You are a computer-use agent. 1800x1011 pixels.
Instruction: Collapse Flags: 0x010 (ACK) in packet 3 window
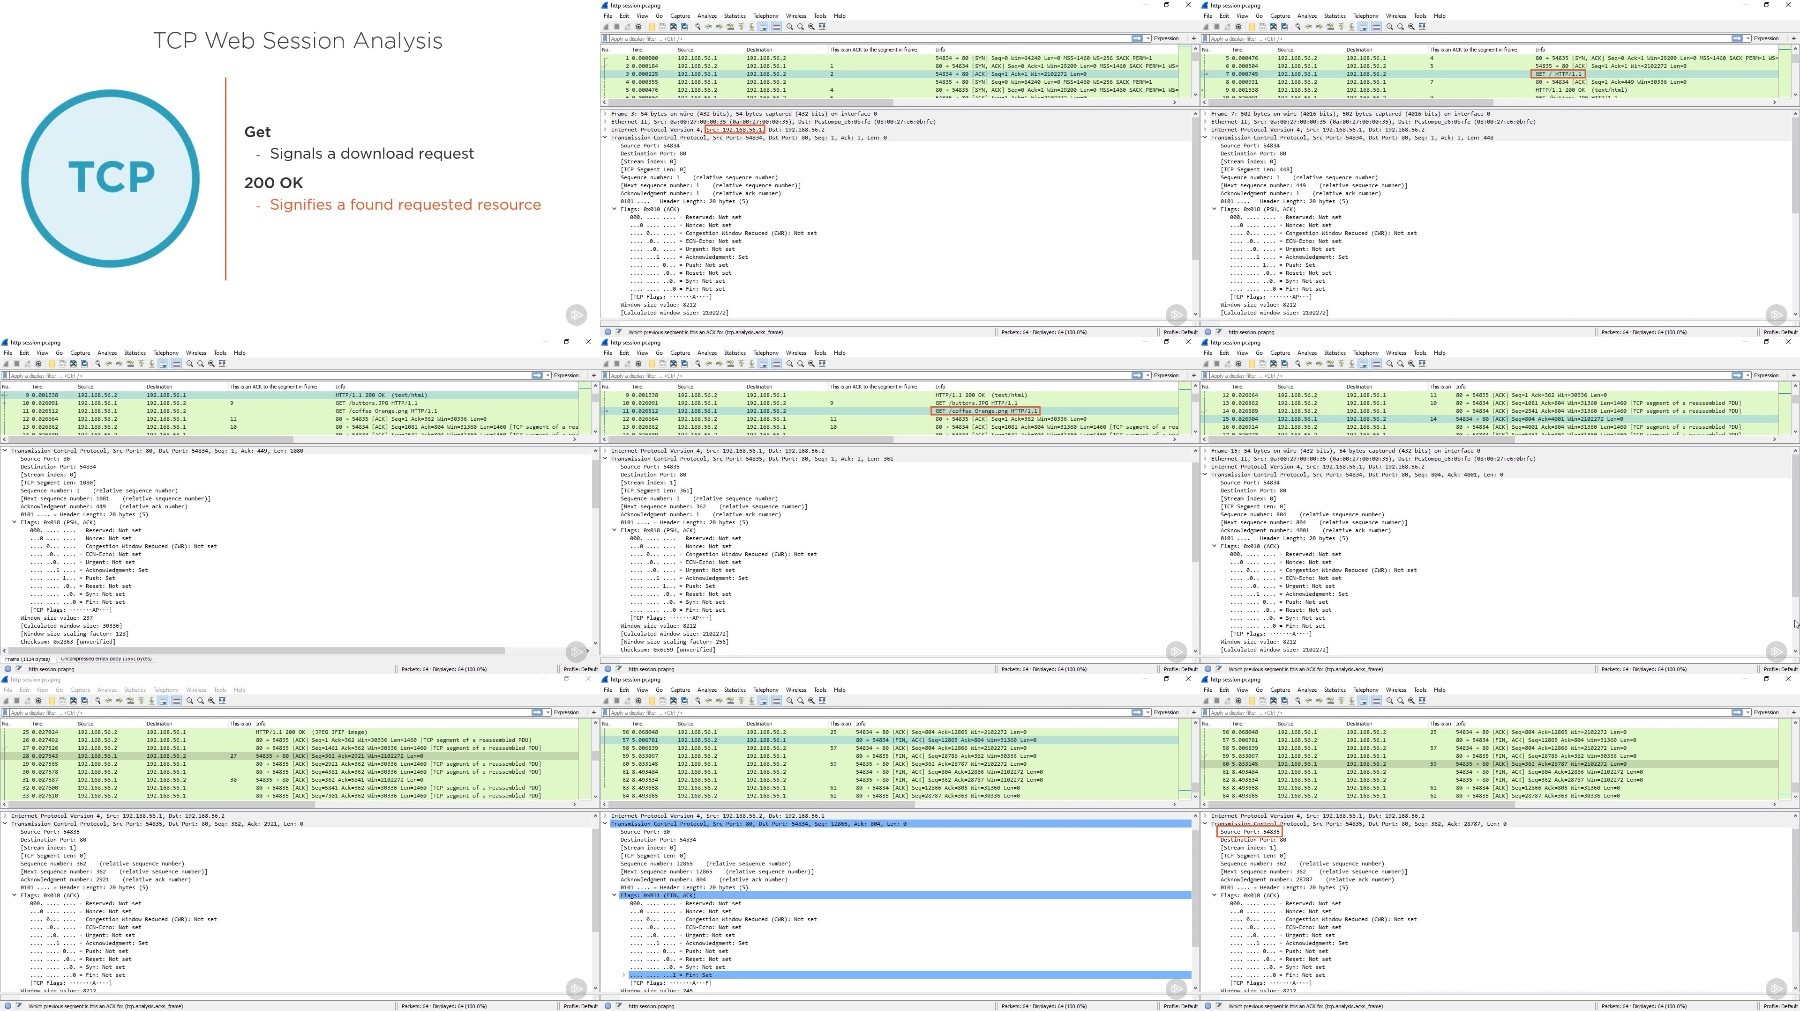pos(614,209)
